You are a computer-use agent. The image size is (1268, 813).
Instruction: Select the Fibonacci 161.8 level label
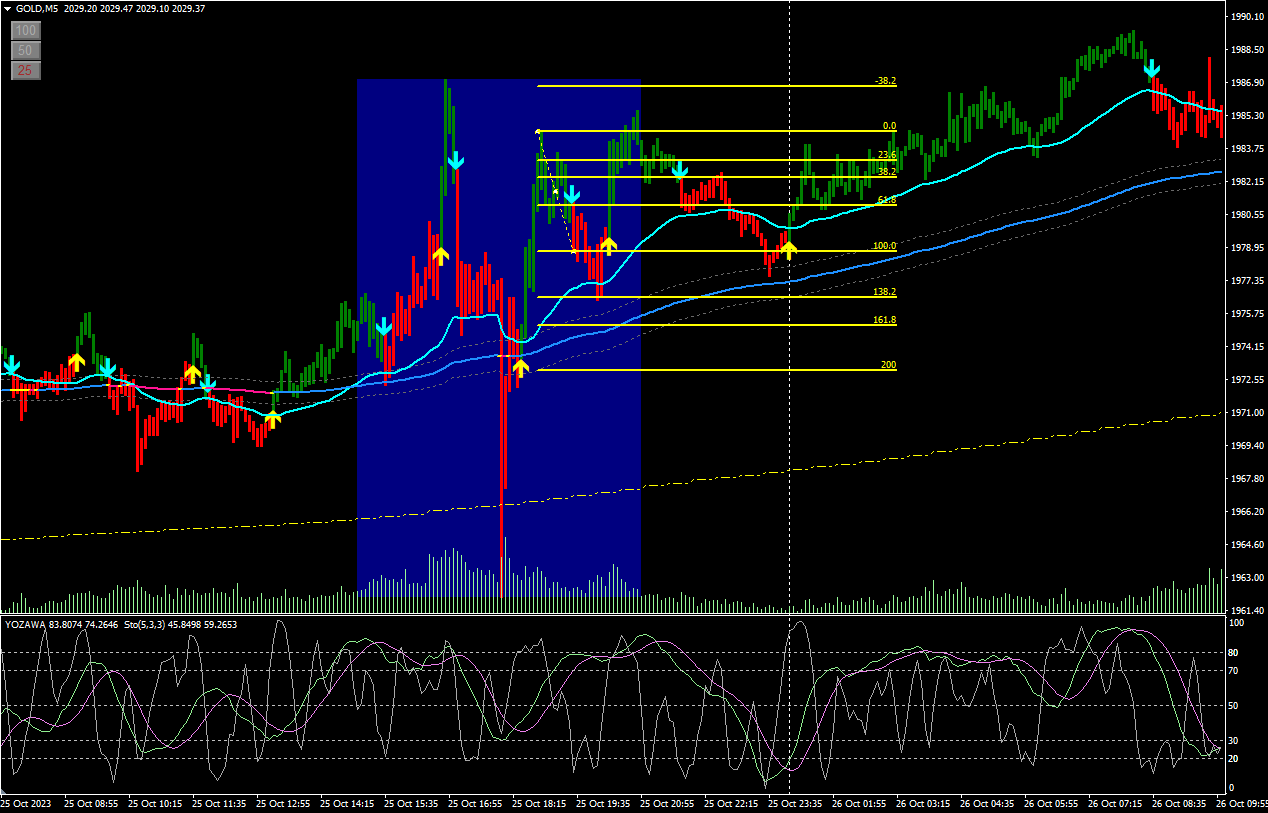[884, 321]
